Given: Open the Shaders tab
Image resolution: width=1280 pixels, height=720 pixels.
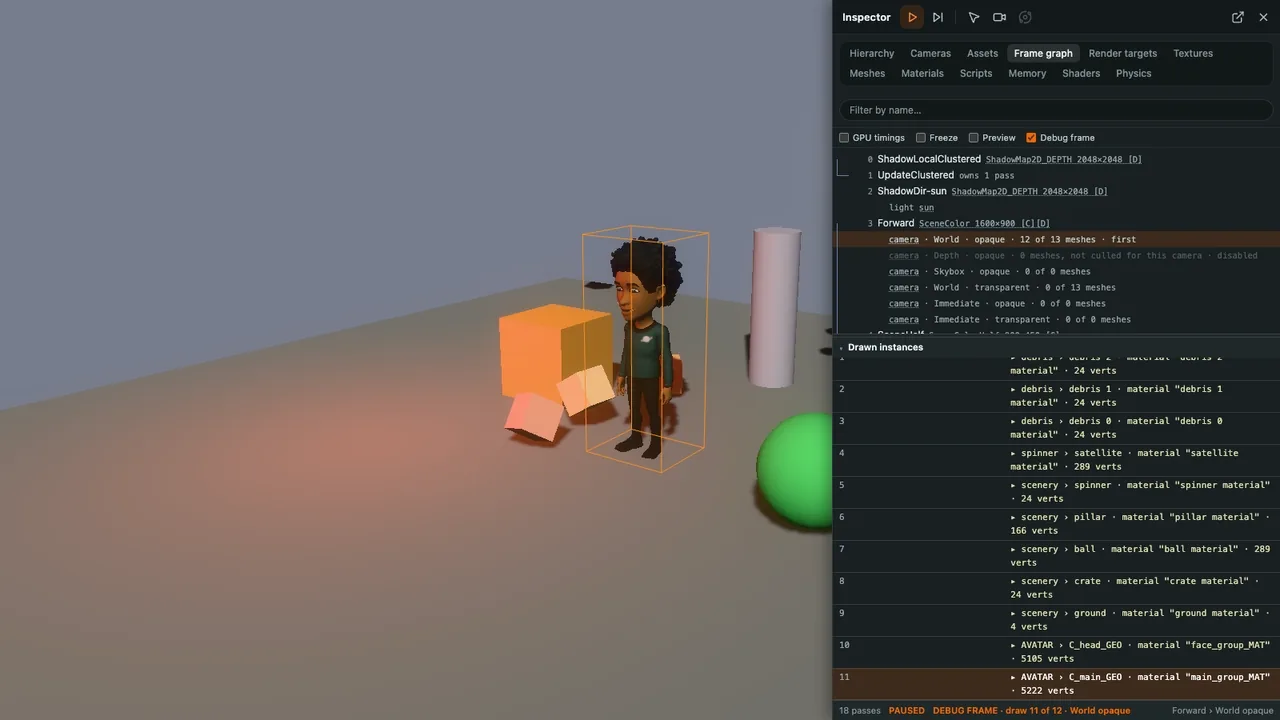Looking at the screenshot, I should coord(1081,73).
